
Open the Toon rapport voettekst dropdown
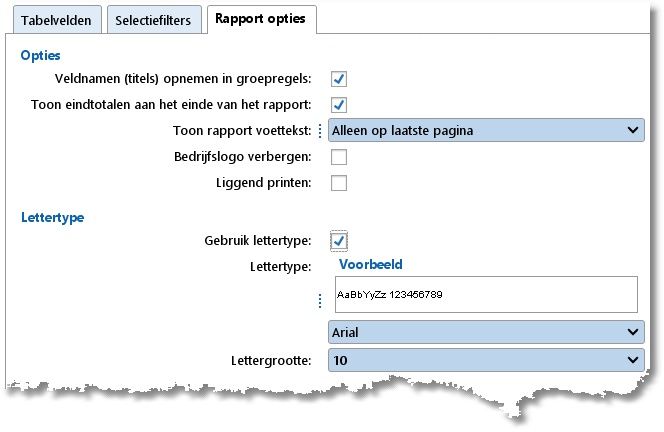point(486,130)
